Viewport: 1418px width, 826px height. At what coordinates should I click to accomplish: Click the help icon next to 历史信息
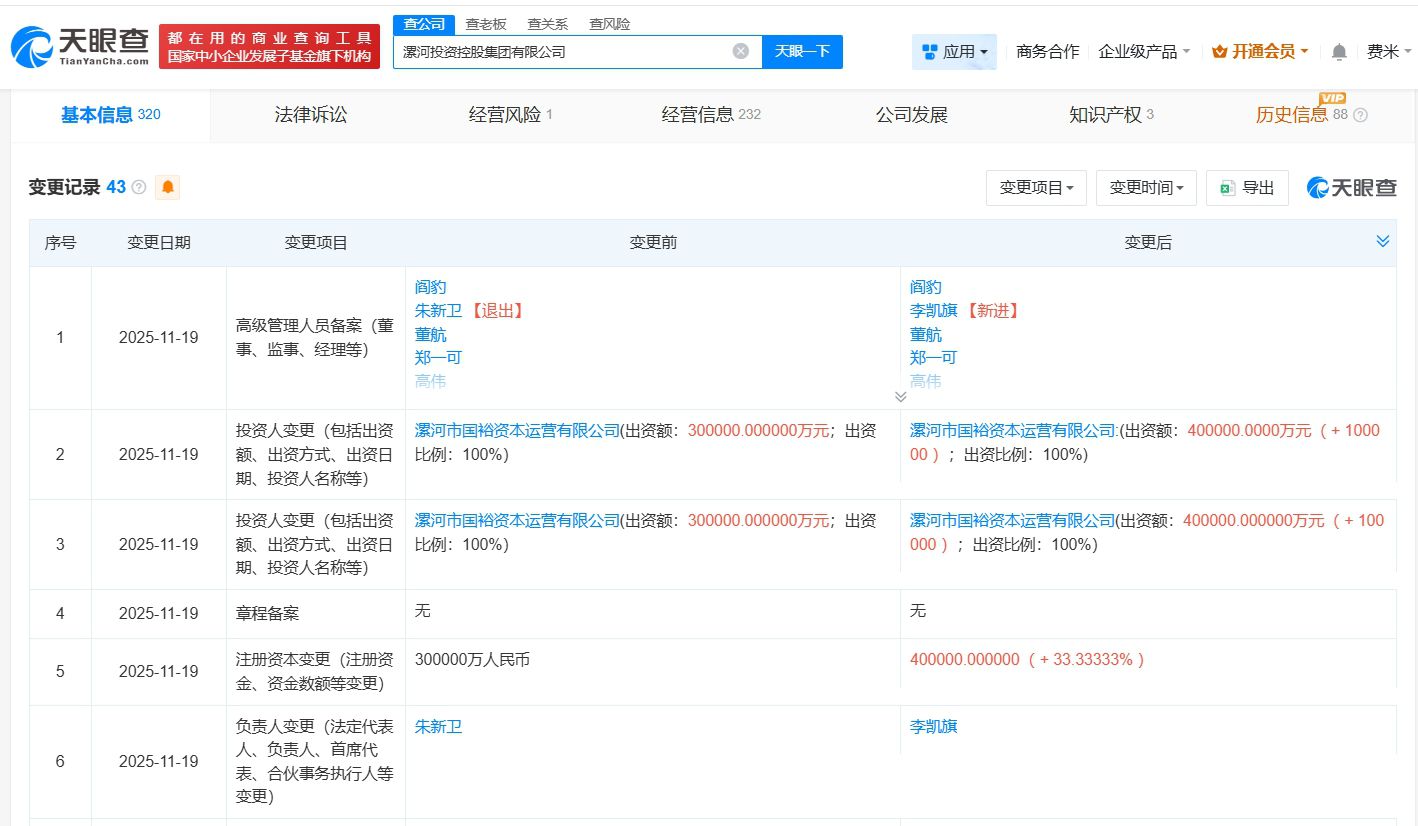click(1360, 115)
